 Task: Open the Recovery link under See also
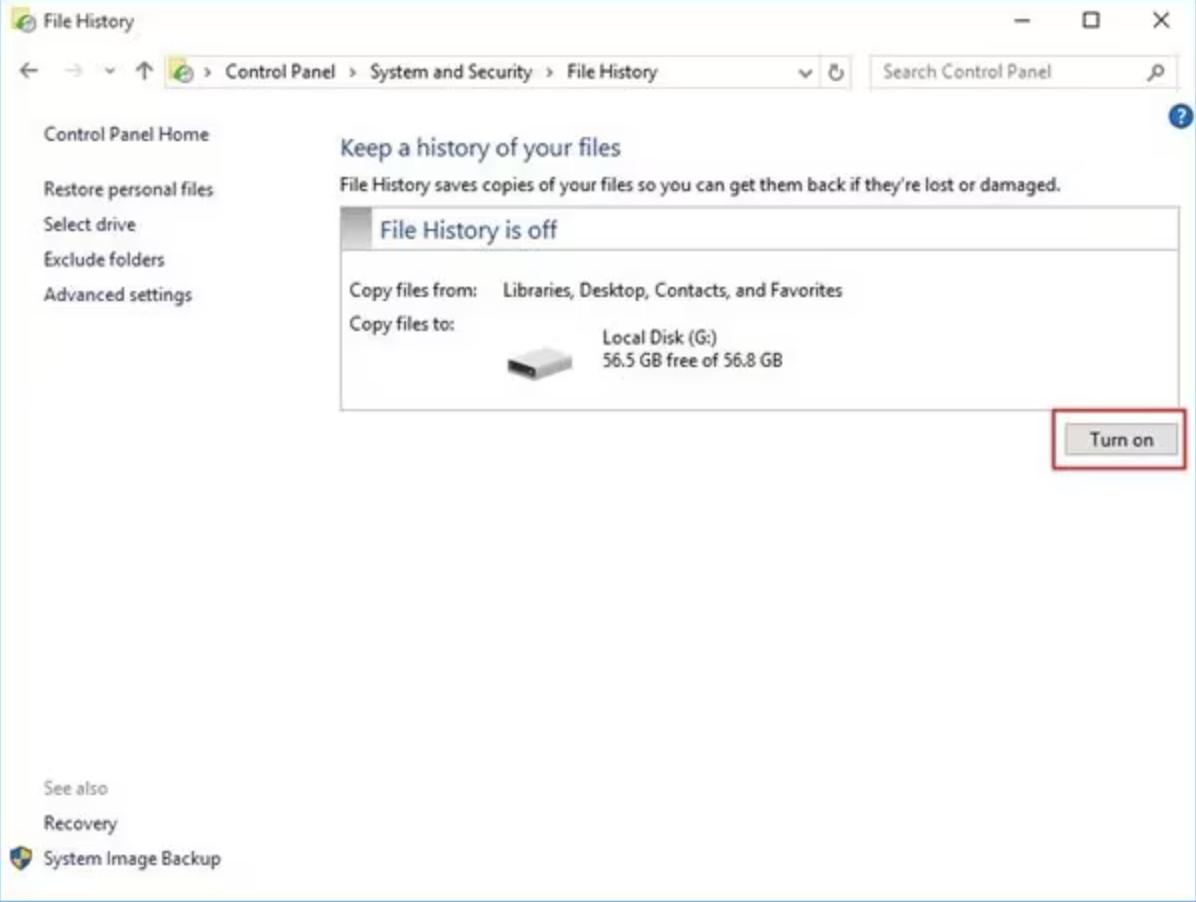(x=80, y=823)
